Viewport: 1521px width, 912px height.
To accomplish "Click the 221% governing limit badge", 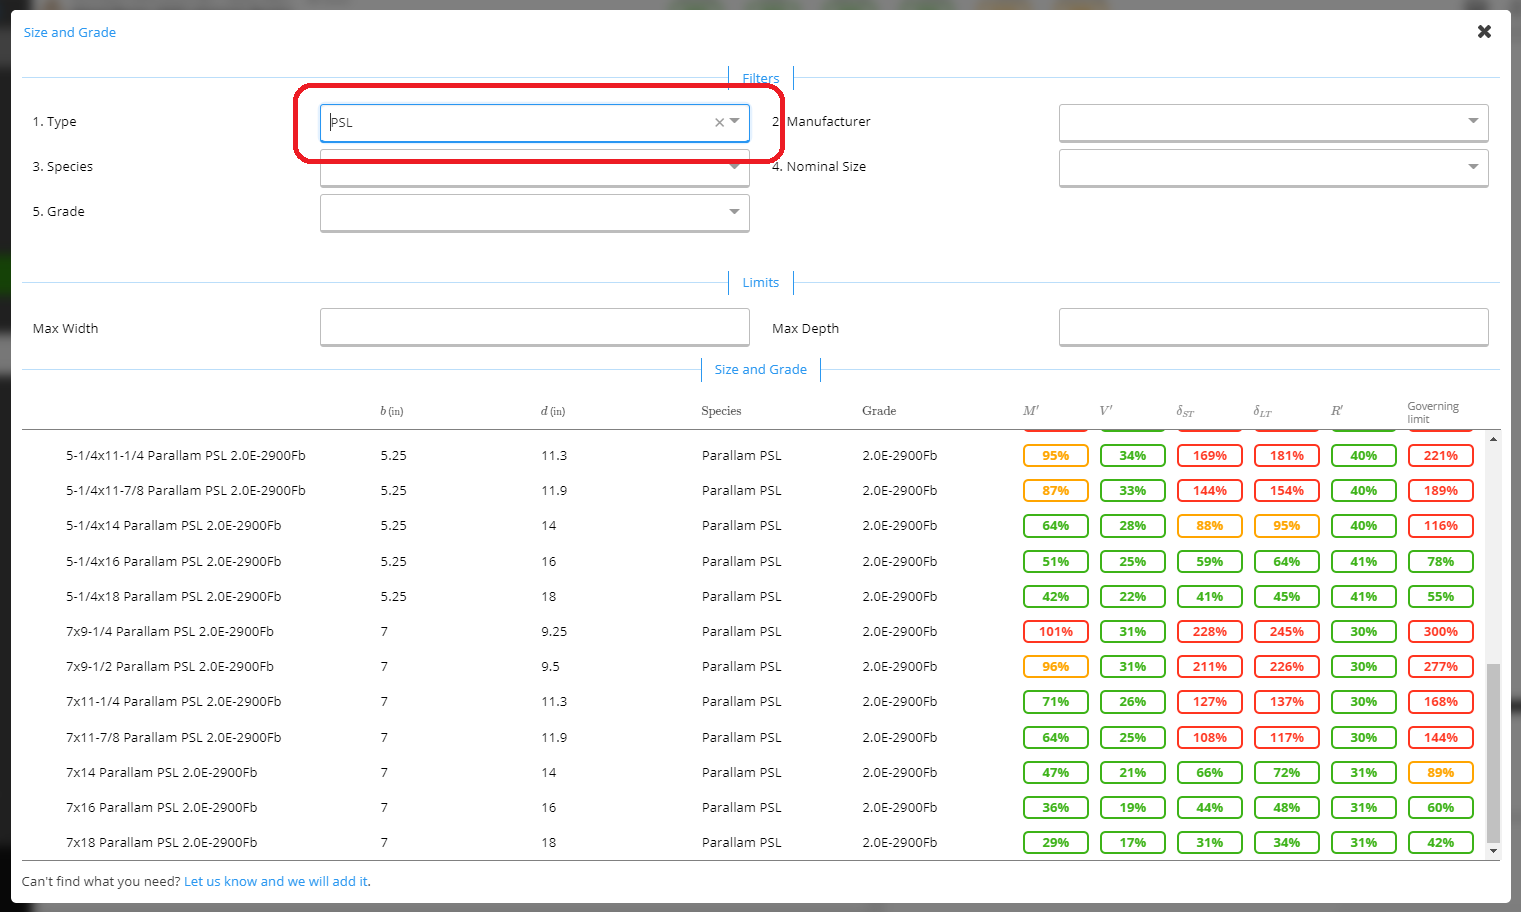I will tap(1441, 455).
